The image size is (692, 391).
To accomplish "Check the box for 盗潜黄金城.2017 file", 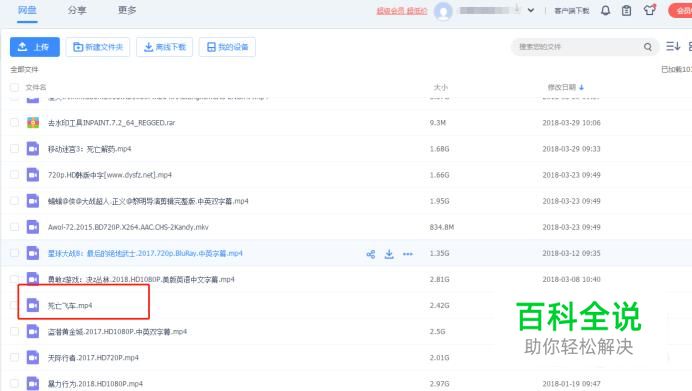I will (14, 331).
